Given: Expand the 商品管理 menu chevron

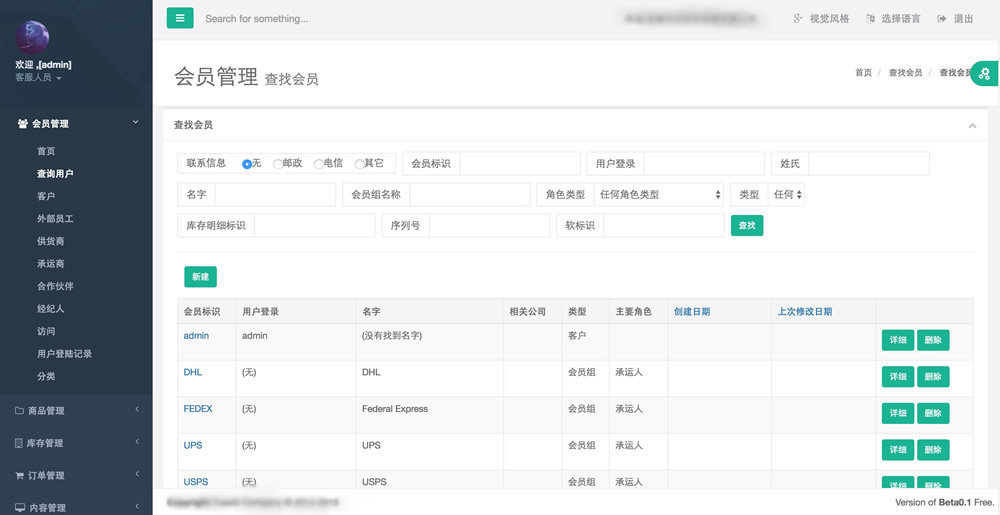Looking at the screenshot, I should pyautogui.click(x=136, y=410).
